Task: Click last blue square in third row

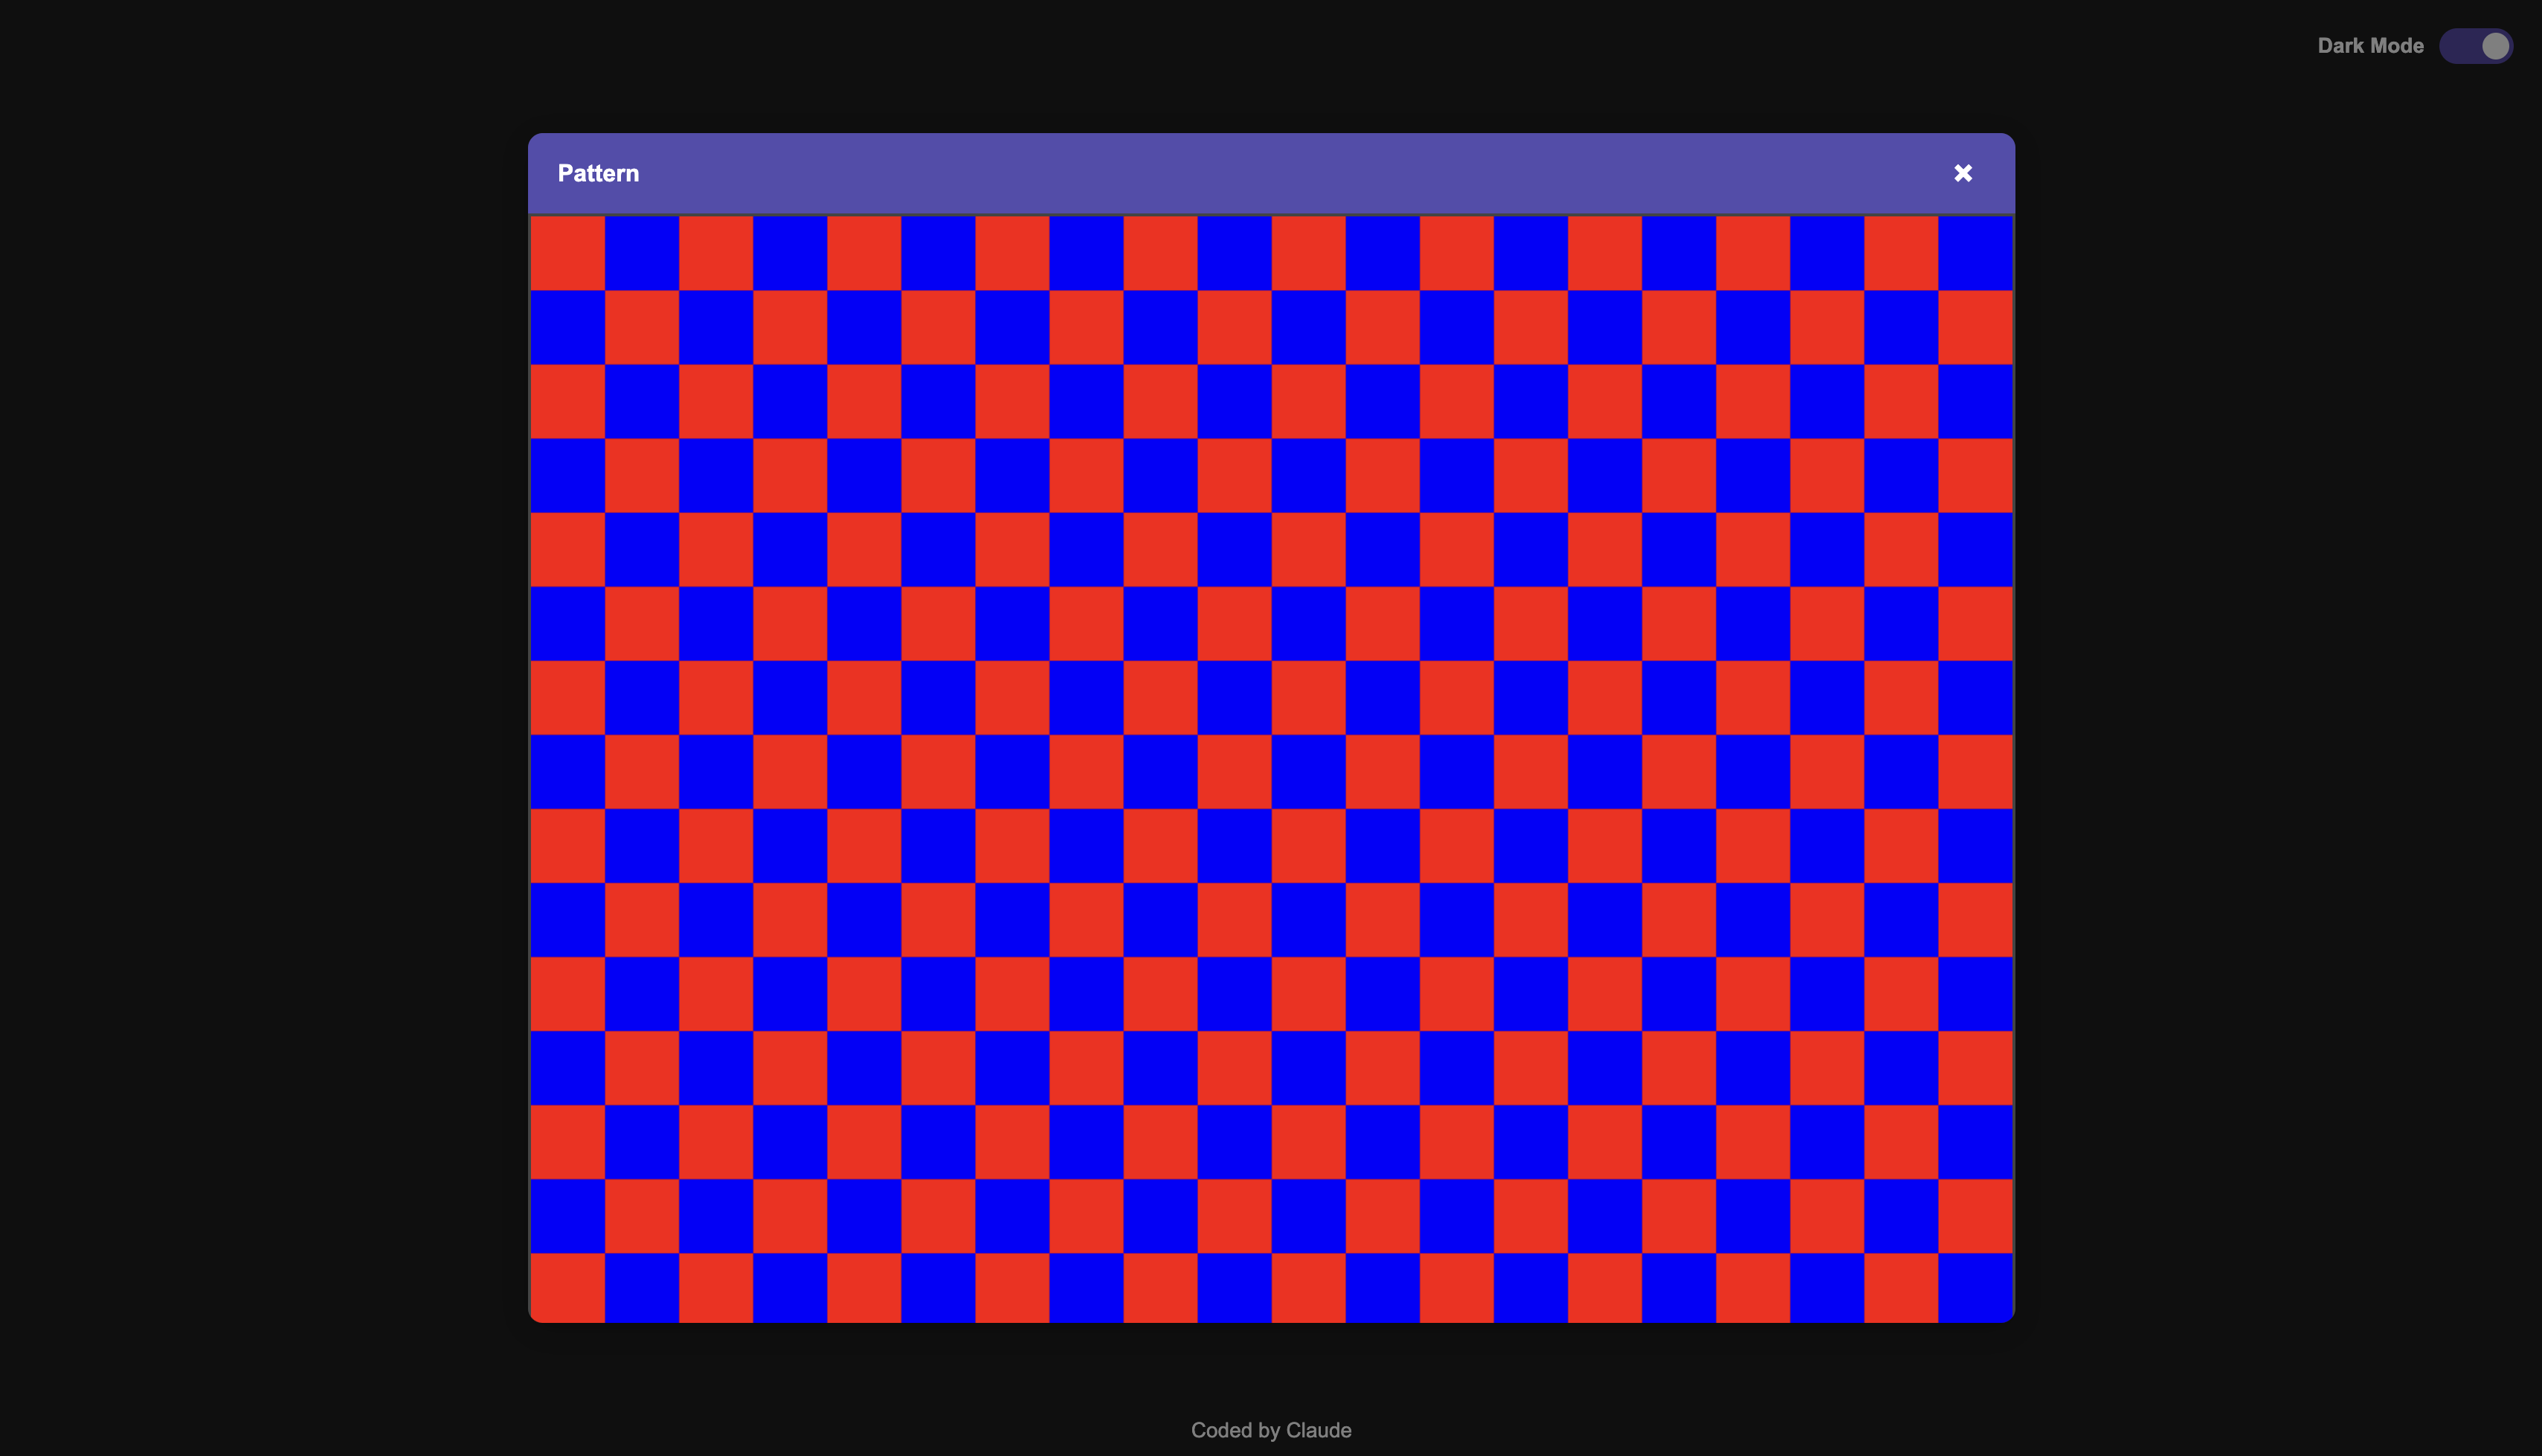Action: (1975, 401)
